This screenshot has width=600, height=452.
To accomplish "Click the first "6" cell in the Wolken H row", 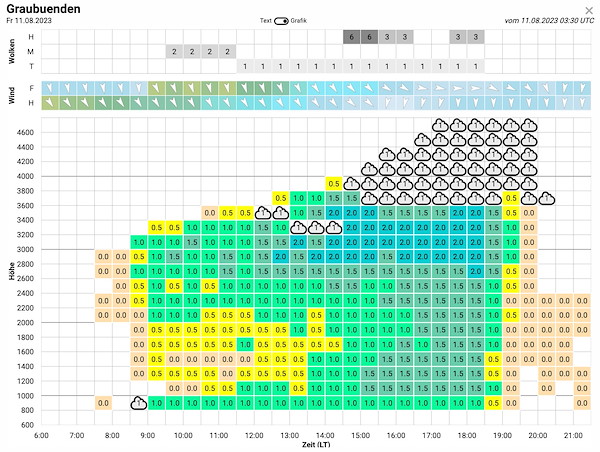I will [351, 37].
